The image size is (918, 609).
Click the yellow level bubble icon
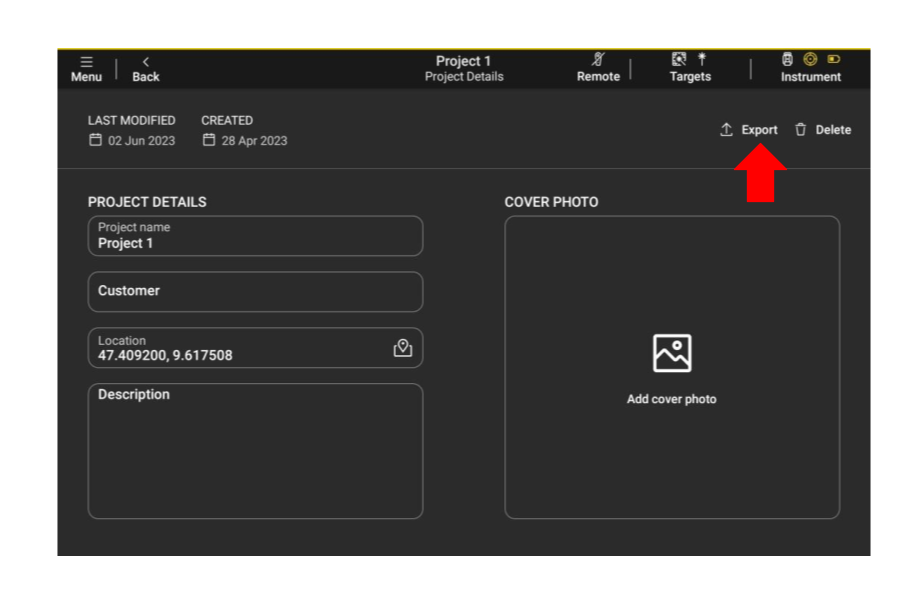click(x=810, y=60)
